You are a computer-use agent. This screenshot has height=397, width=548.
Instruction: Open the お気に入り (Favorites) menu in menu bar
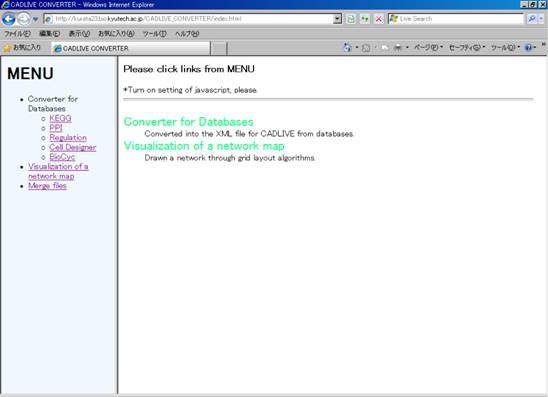[116, 34]
